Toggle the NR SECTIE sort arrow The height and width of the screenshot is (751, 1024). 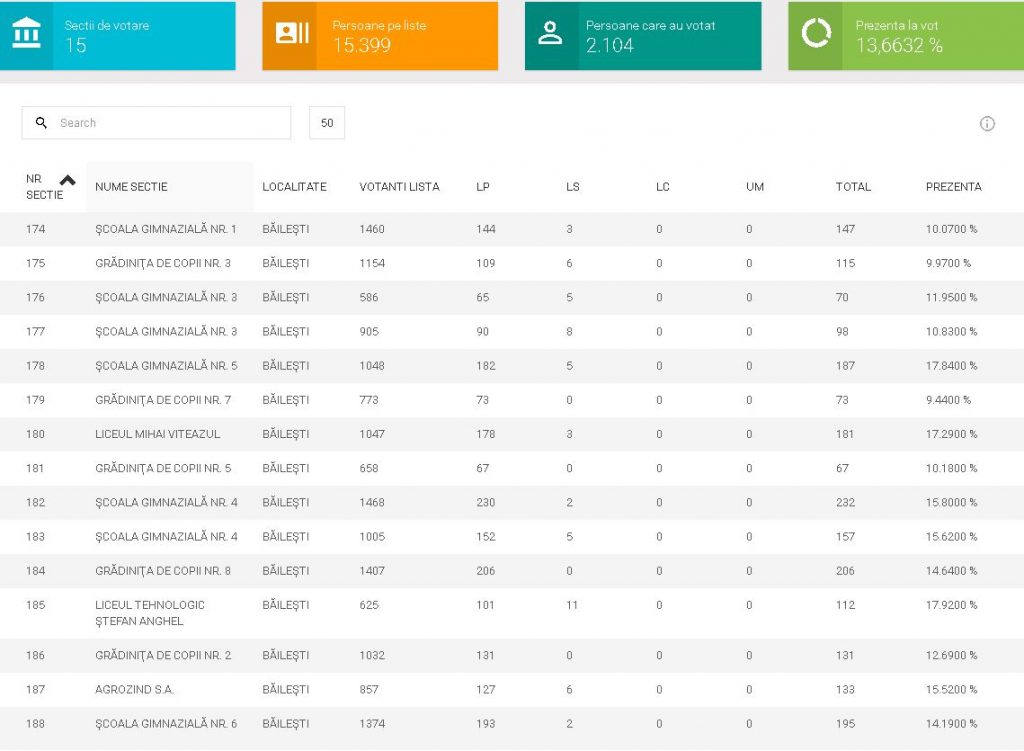67,180
